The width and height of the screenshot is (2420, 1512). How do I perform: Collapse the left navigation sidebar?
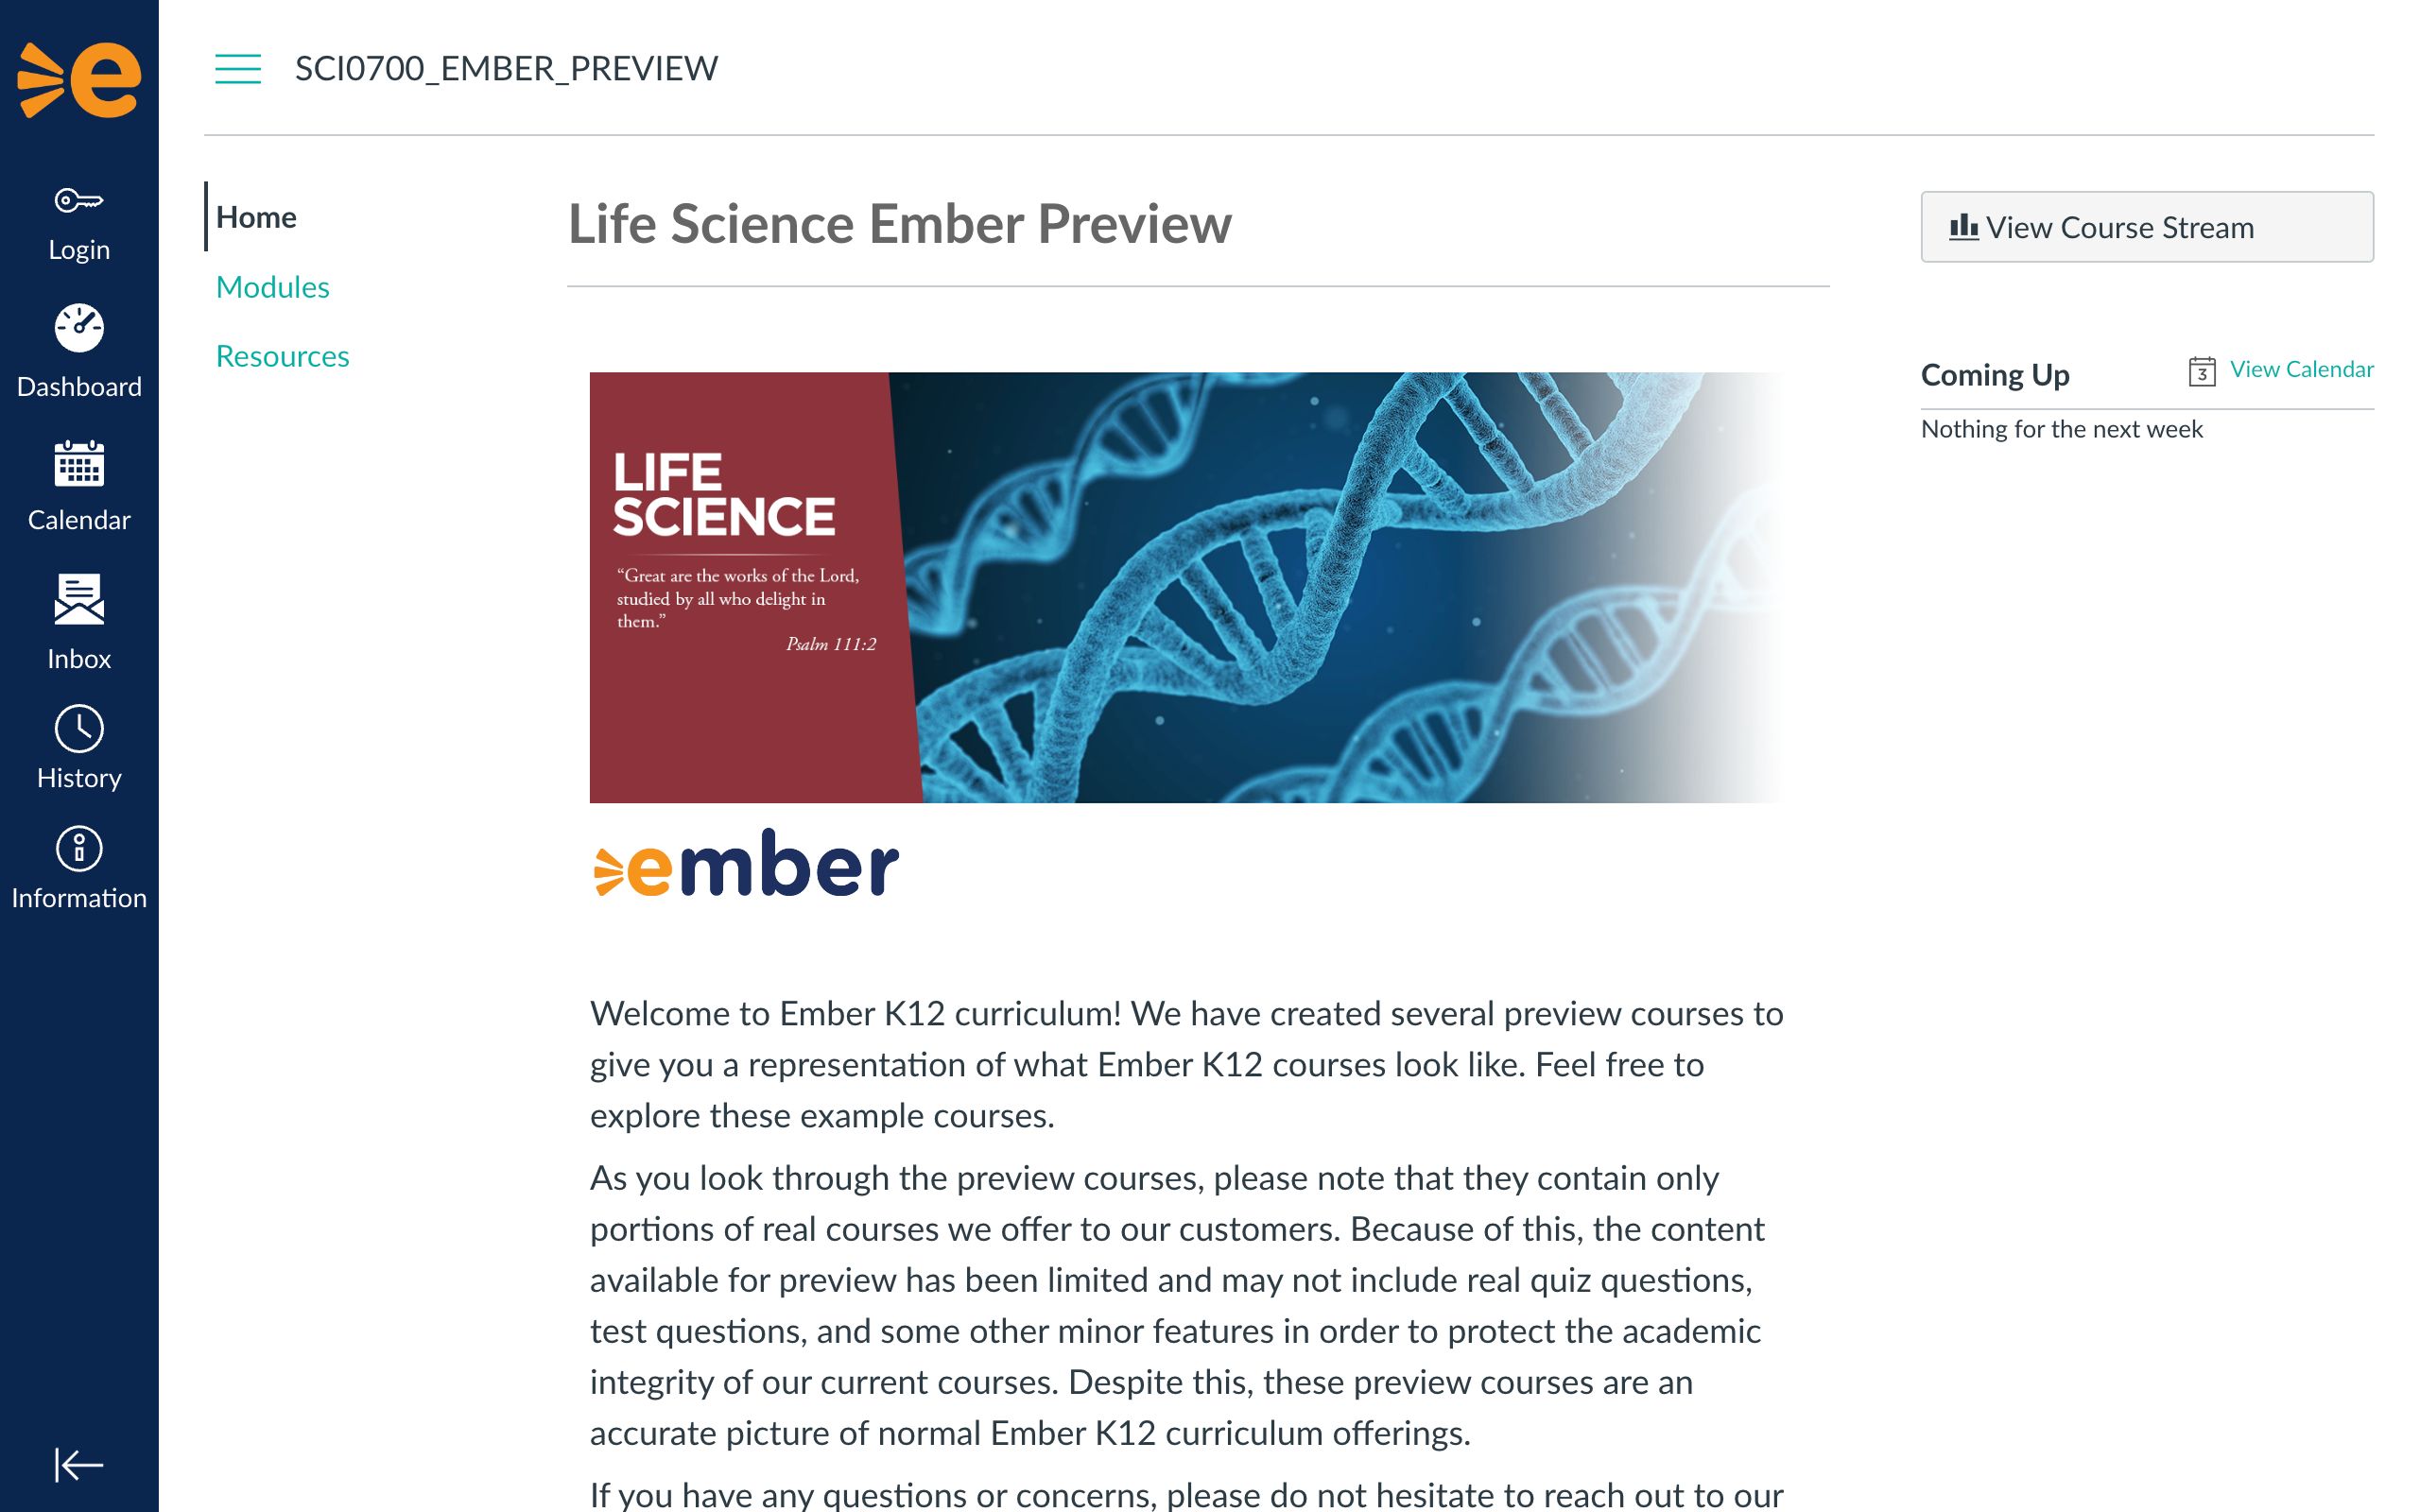point(79,1465)
